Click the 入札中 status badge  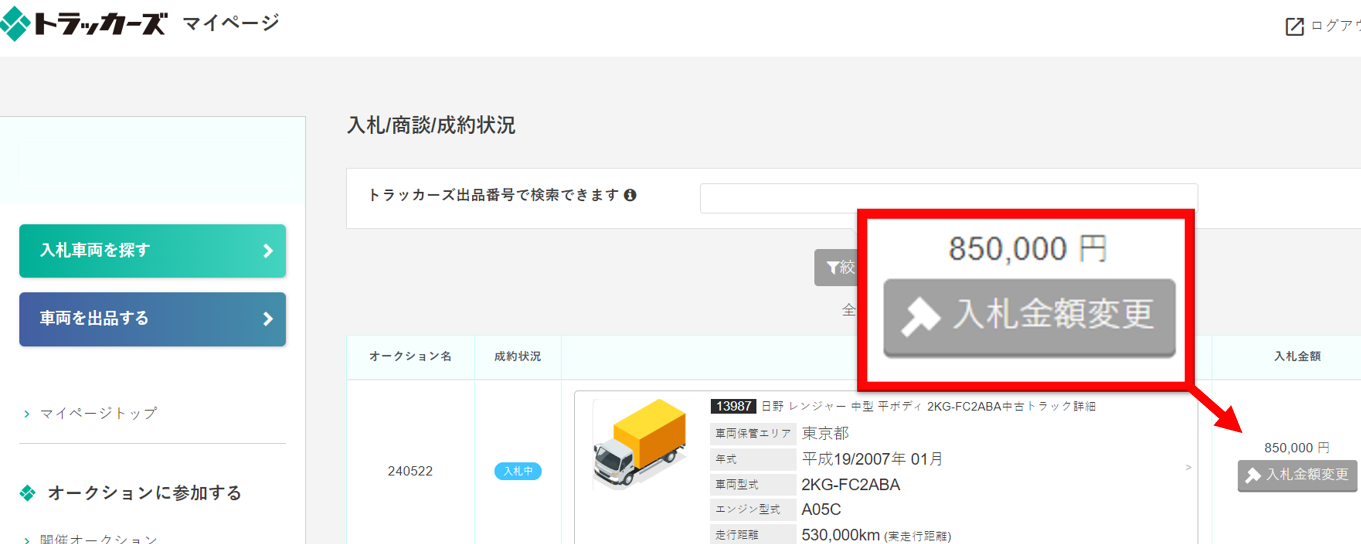(x=518, y=471)
